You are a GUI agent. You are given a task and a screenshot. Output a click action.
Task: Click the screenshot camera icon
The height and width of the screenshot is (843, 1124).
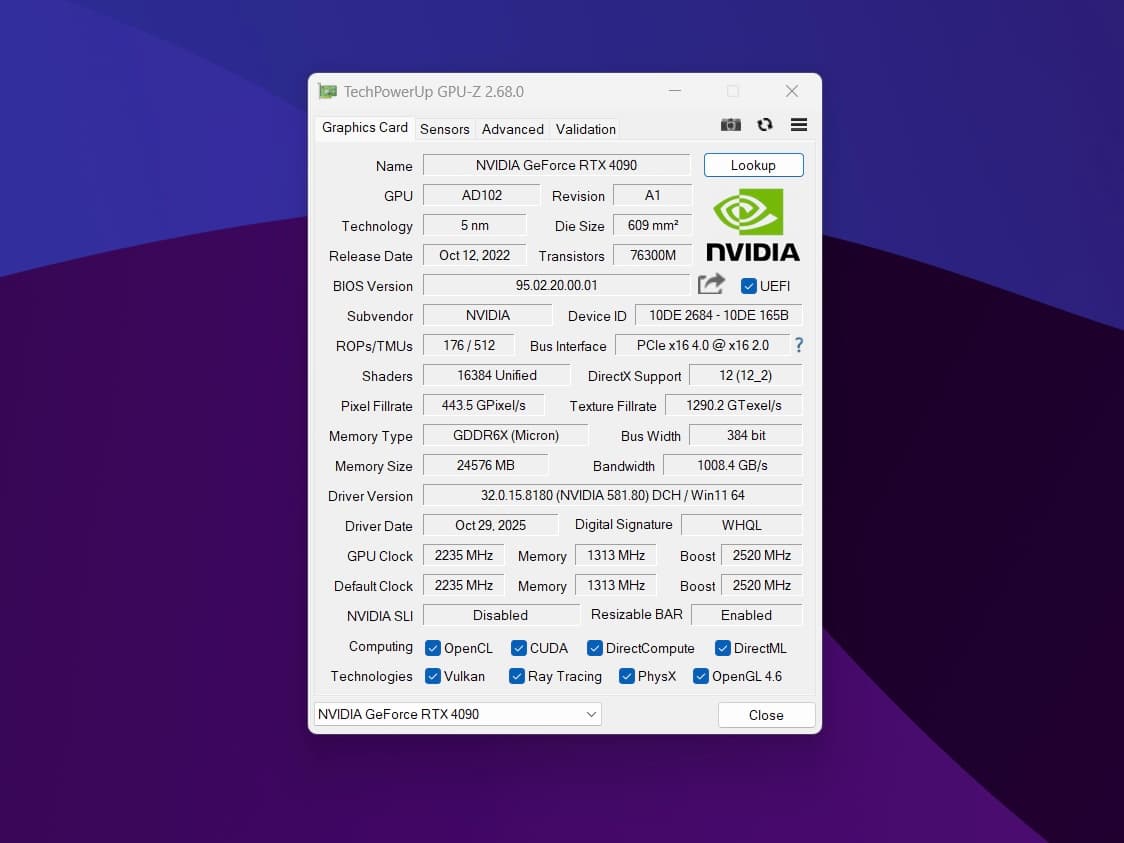click(730, 125)
